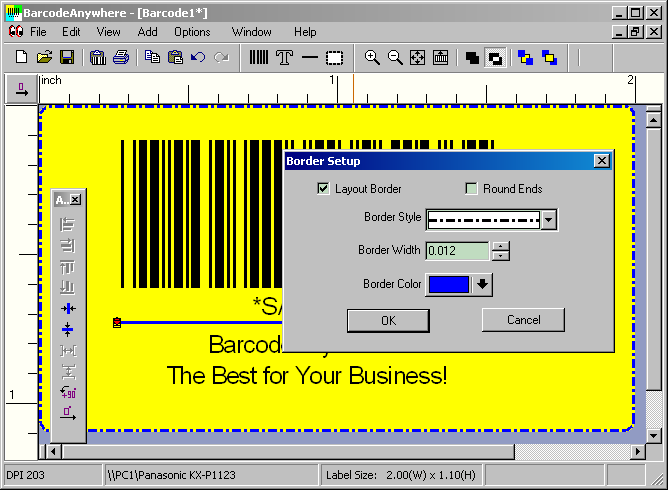This screenshot has width=668, height=490.
Task: Click the vertical scrollbar down arrow
Action: click(x=654, y=435)
